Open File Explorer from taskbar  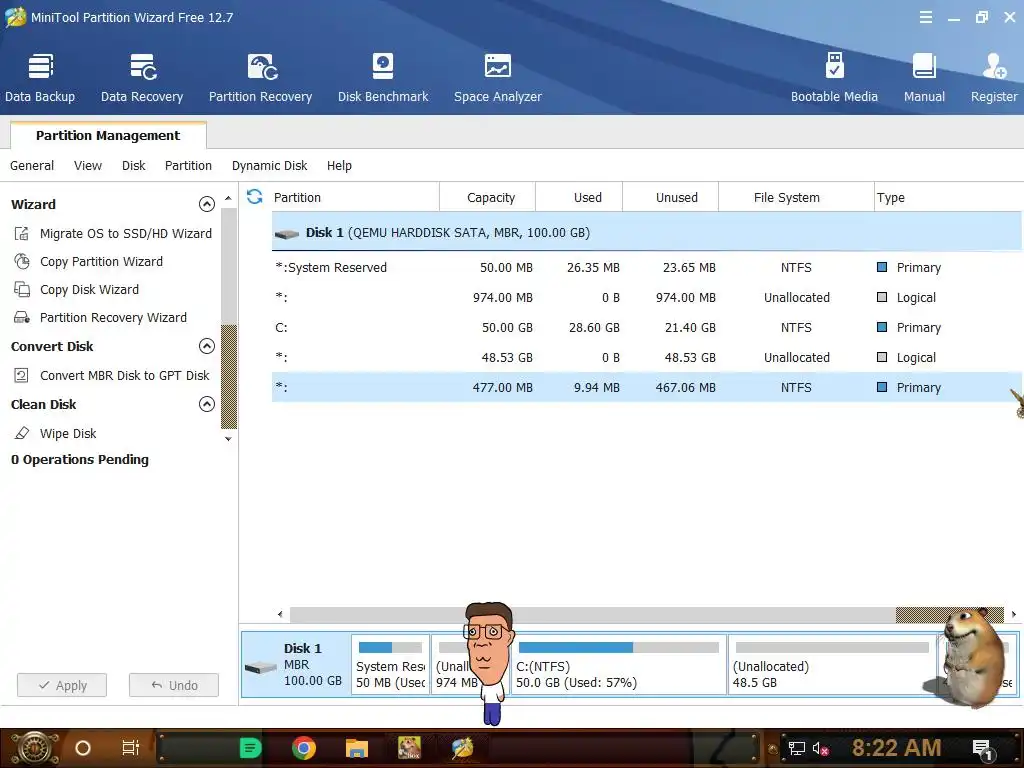(x=357, y=748)
